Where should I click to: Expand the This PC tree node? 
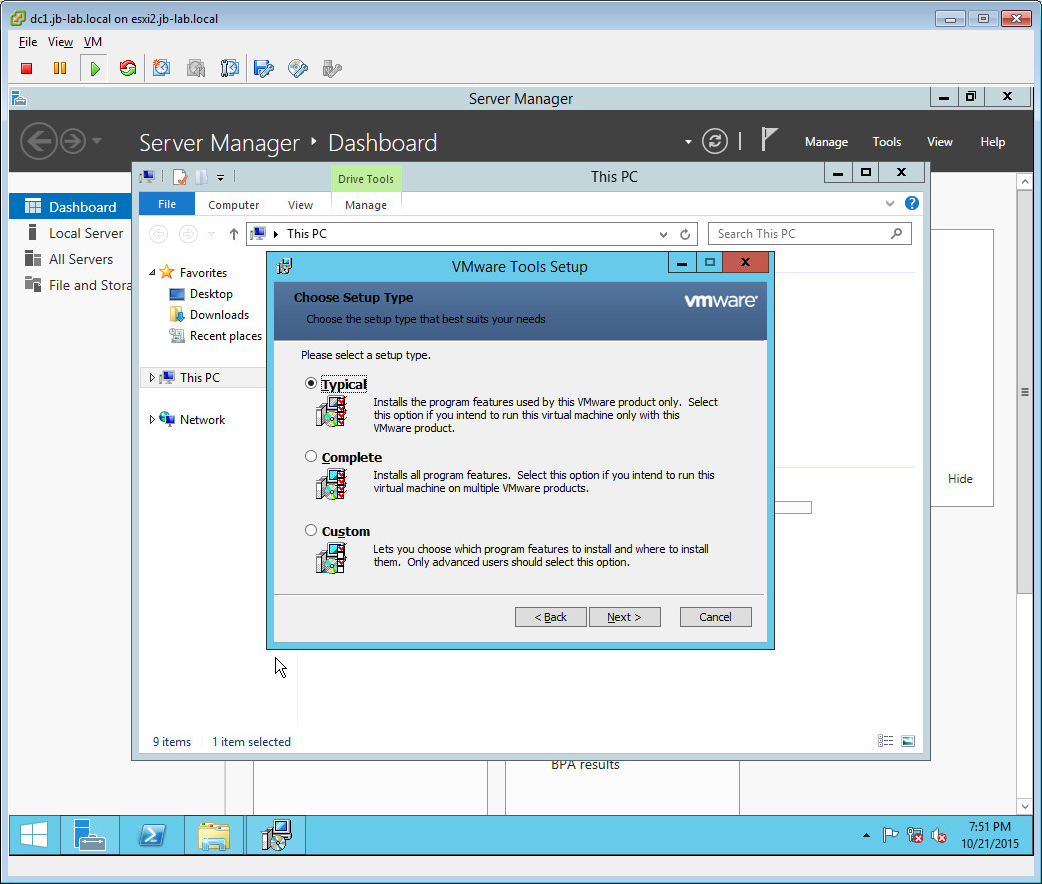point(152,378)
